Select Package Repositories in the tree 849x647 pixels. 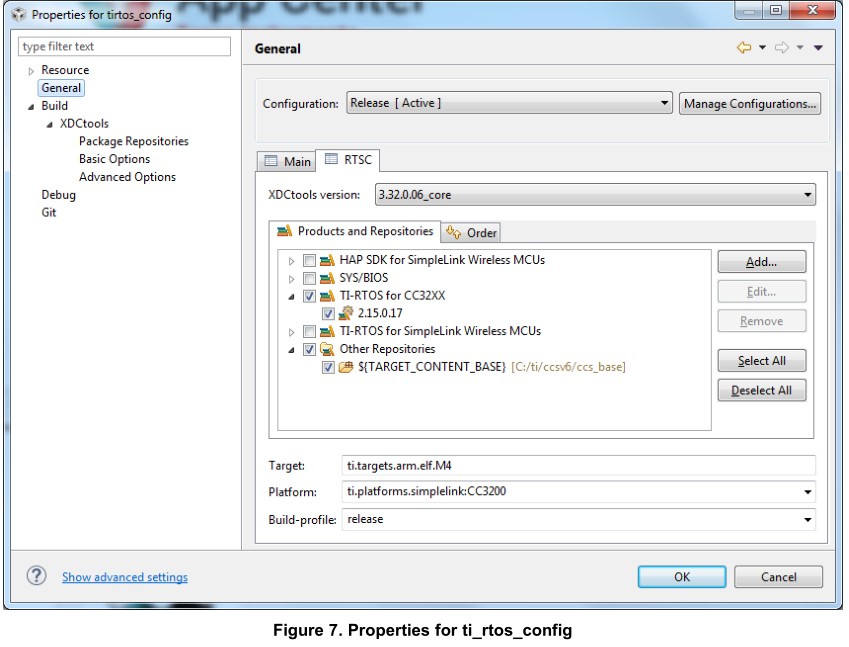[x=134, y=141]
